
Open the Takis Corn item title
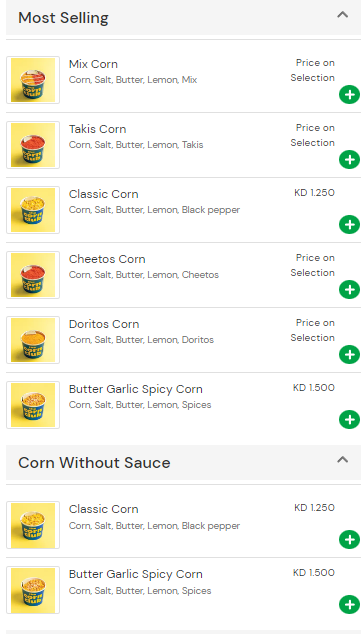click(97, 129)
